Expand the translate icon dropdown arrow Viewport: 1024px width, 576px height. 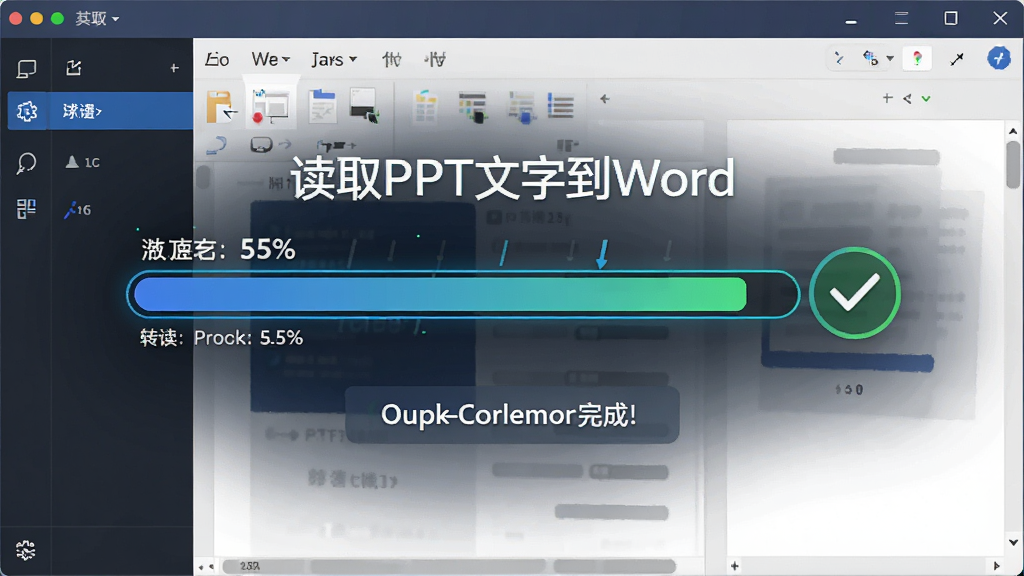tap(889, 59)
